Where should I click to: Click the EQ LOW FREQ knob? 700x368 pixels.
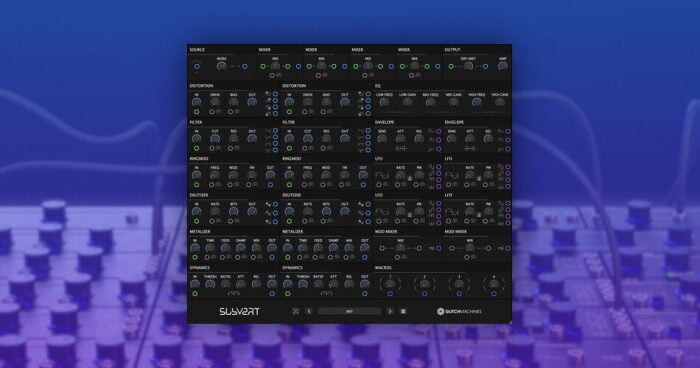[x=384, y=103]
